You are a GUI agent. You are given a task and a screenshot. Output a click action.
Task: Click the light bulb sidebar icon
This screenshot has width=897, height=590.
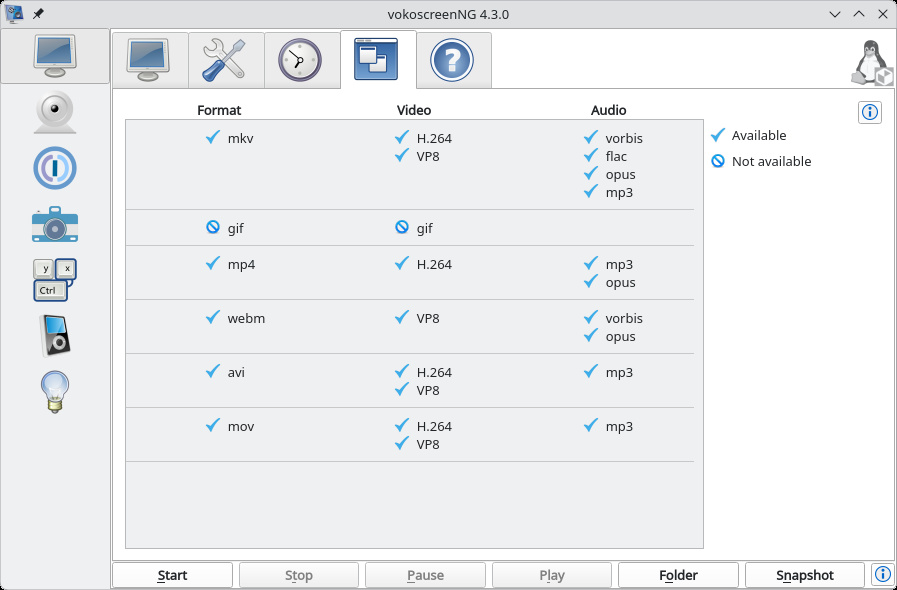[x=55, y=392]
